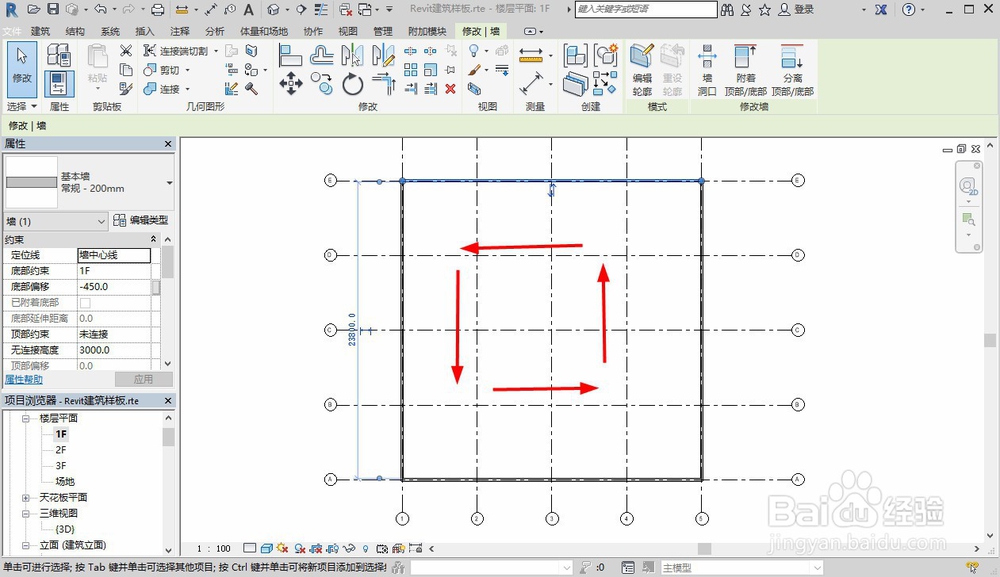The image size is (1000, 577).
Task: Open the 连接端切割 dropdown arrow
Action: tap(216, 51)
